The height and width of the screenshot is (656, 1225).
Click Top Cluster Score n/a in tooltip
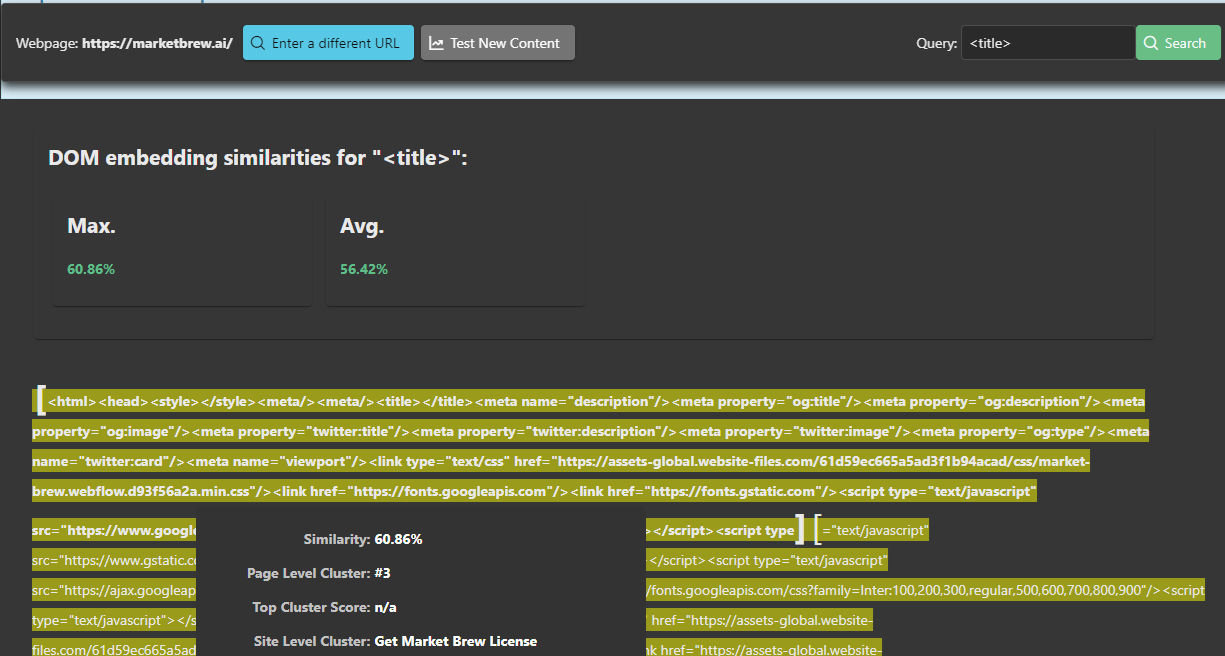pyautogui.click(x=324, y=607)
